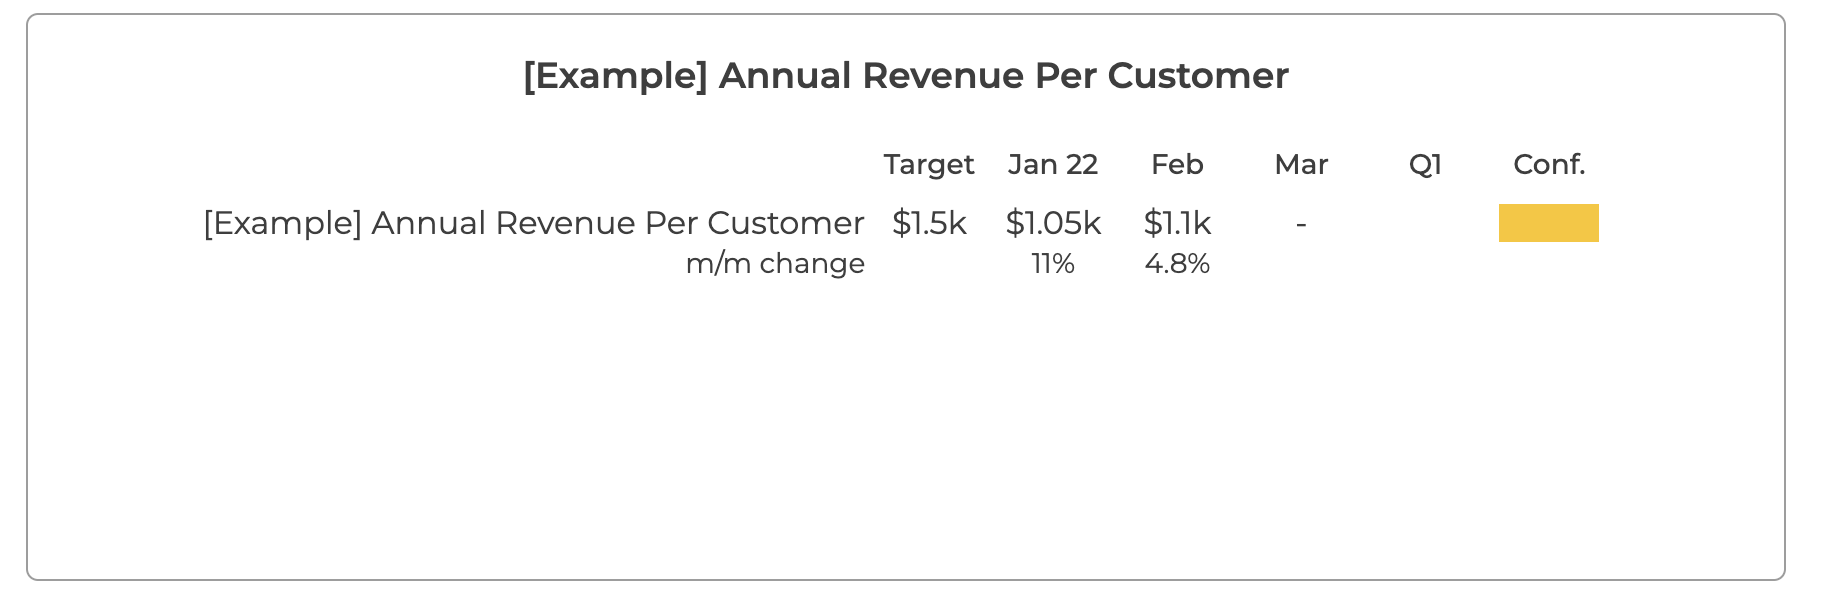Select the Mar column header

[1301, 164]
